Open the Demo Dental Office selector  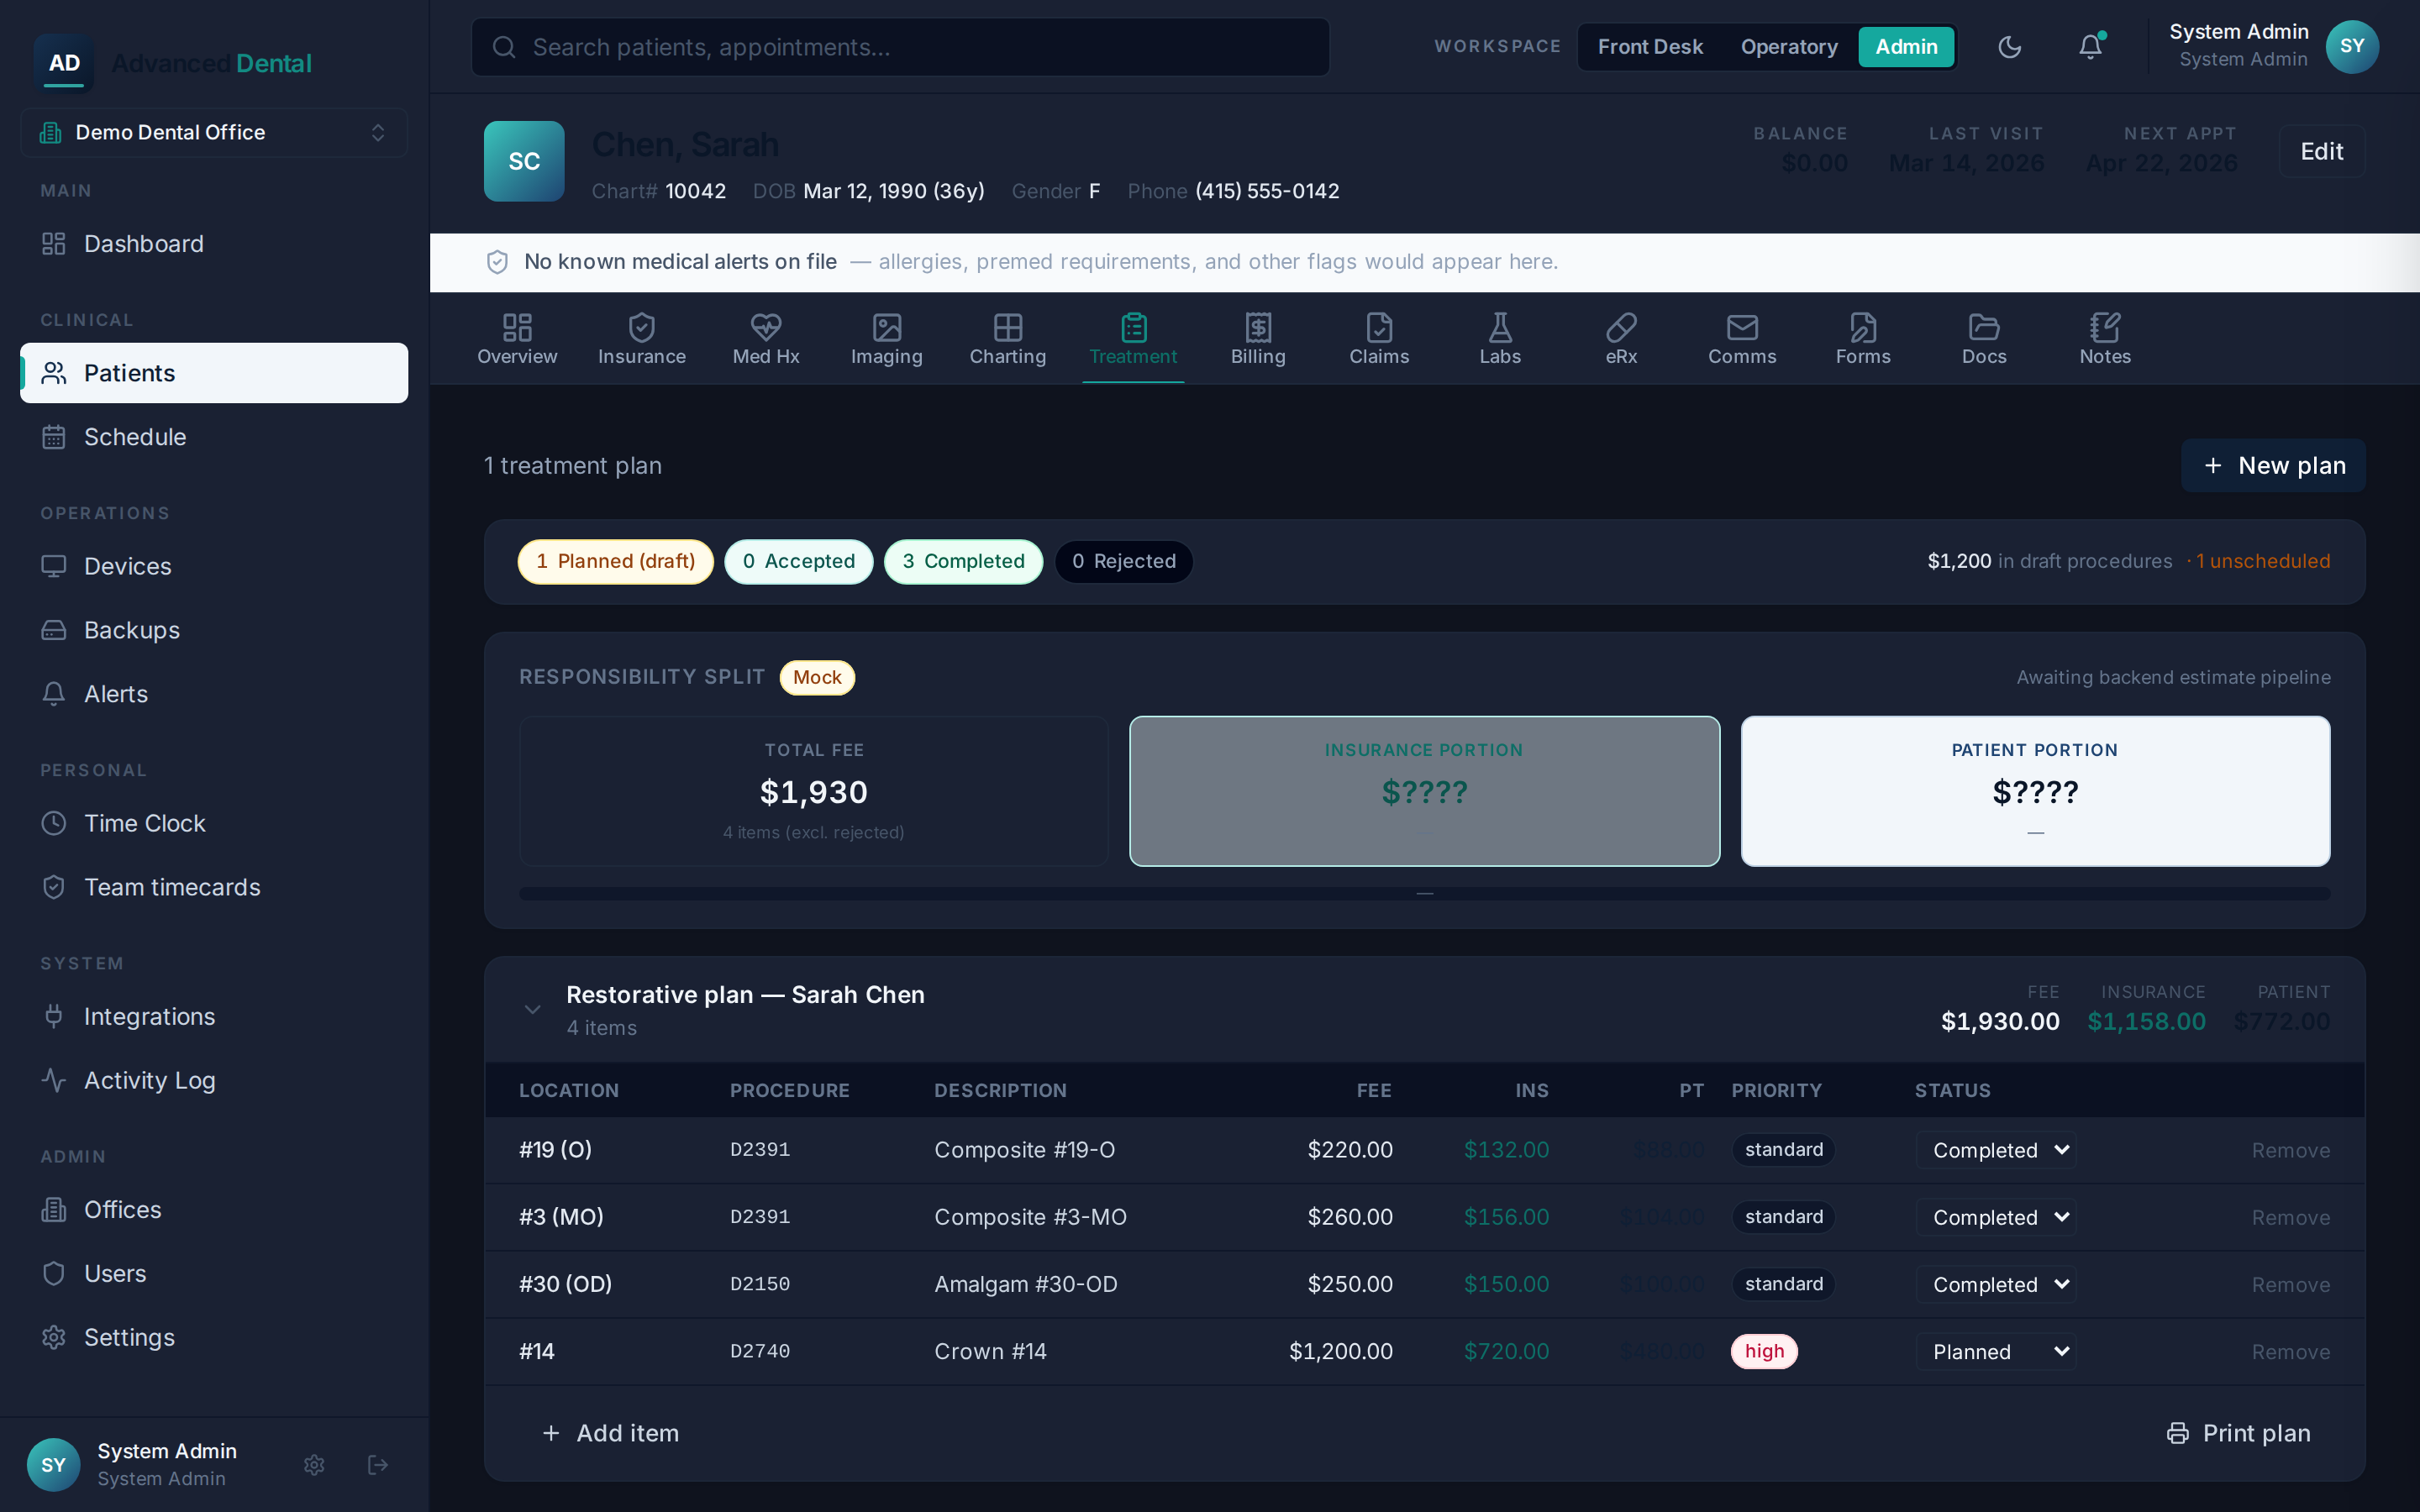(x=214, y=133)
